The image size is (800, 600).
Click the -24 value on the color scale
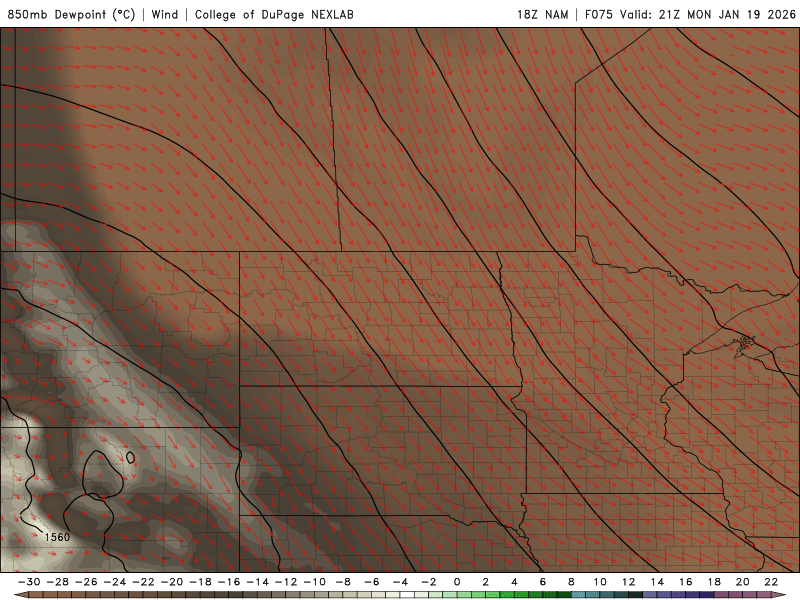tap(114, 582)
